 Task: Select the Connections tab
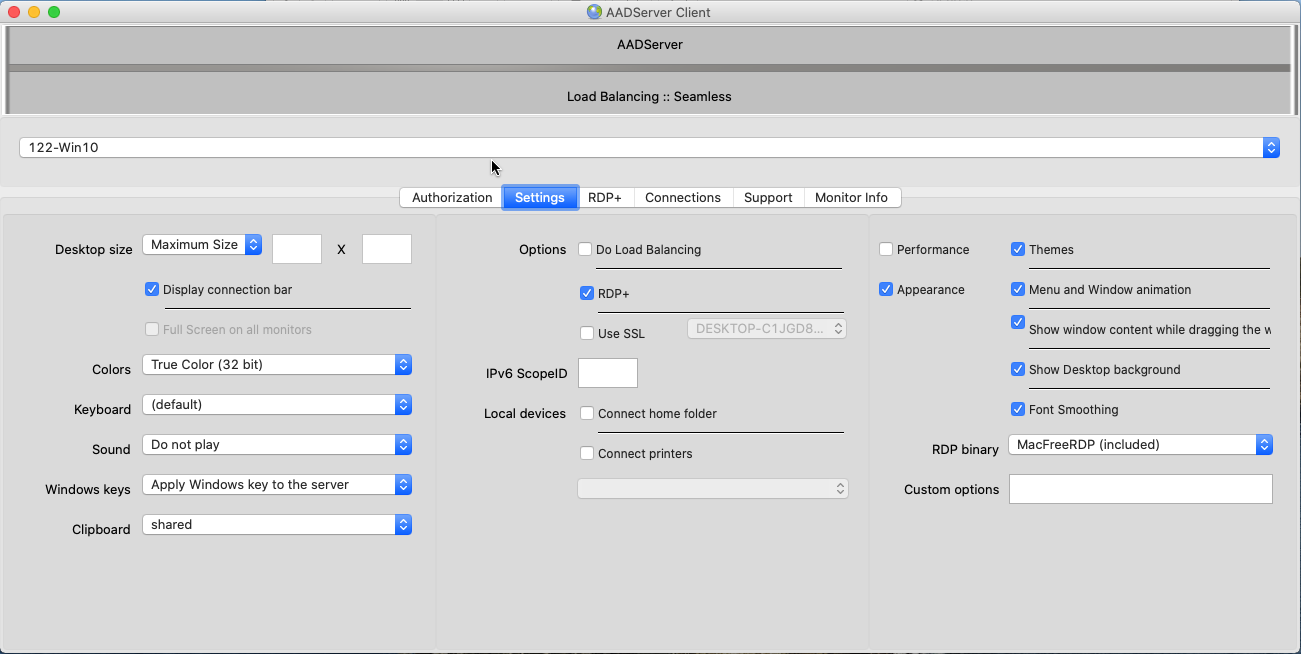(683, 198)
